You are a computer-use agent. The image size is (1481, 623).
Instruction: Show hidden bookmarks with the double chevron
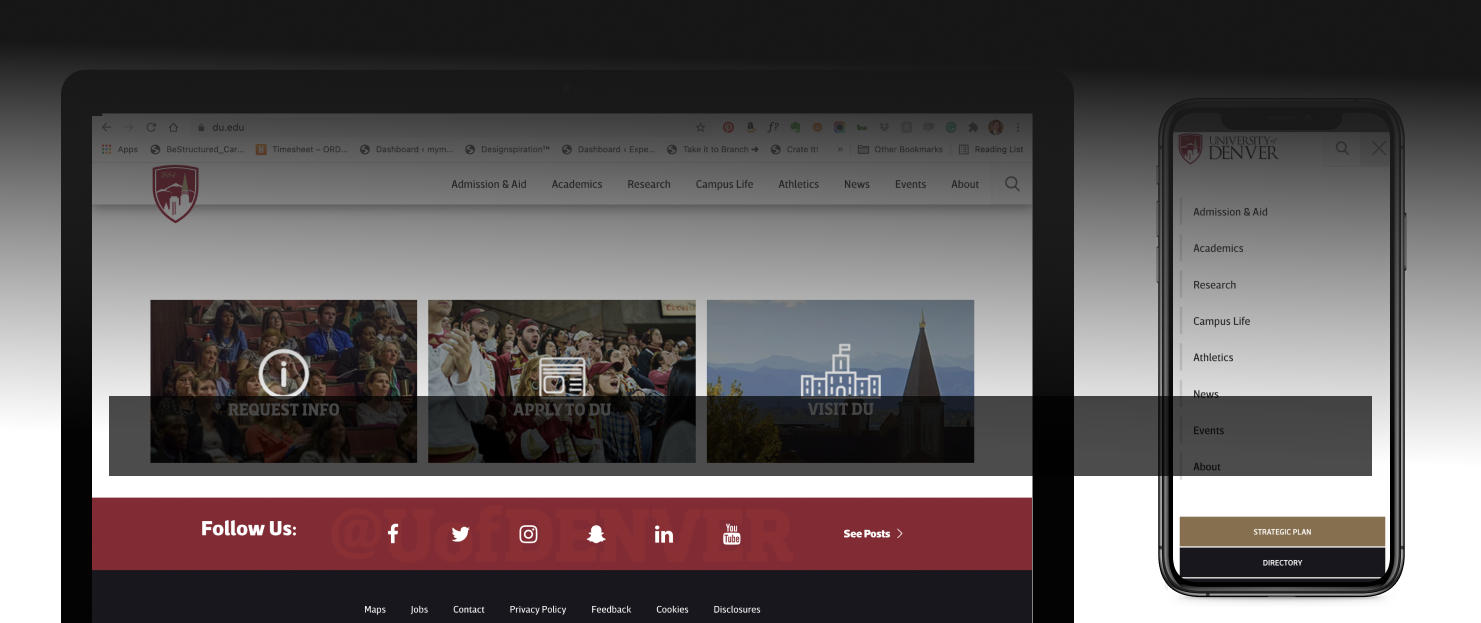tap(839, 149)
